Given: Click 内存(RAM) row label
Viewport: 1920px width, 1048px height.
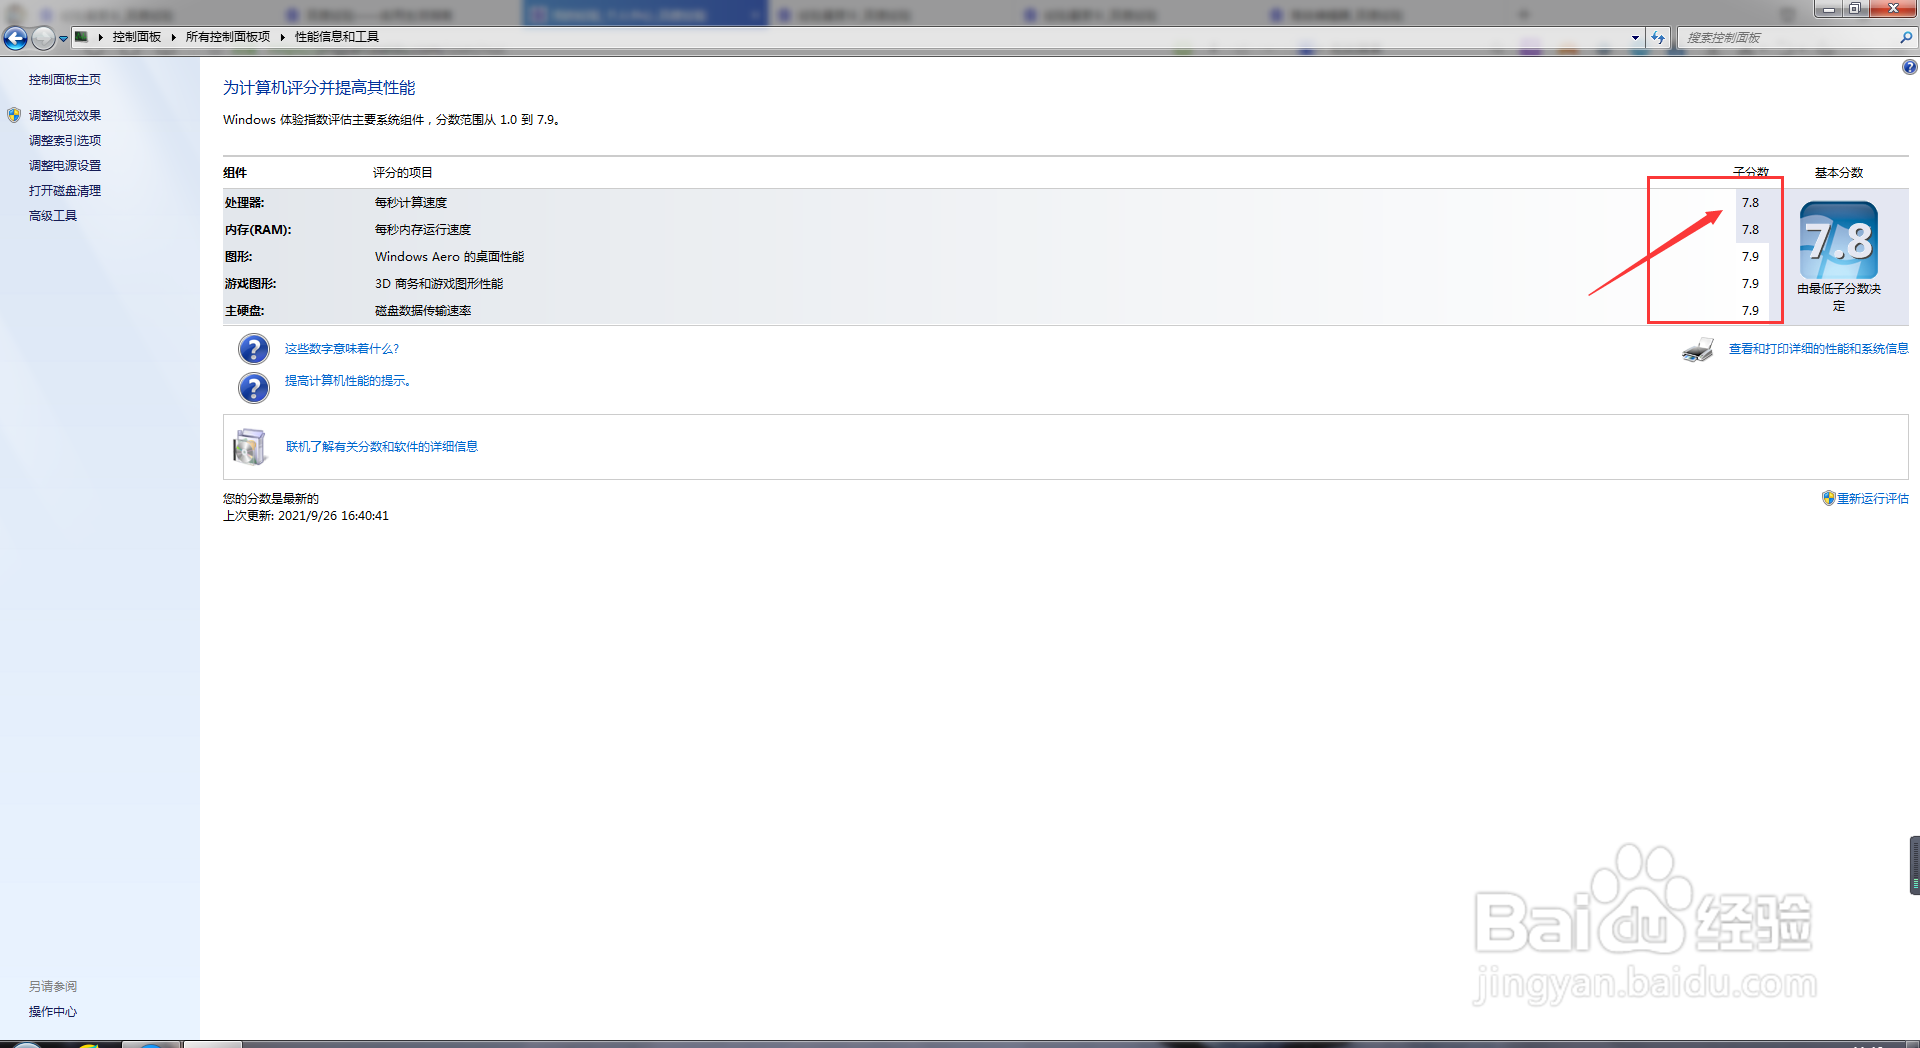Looking at the screenshot, I should pos(258,230).
